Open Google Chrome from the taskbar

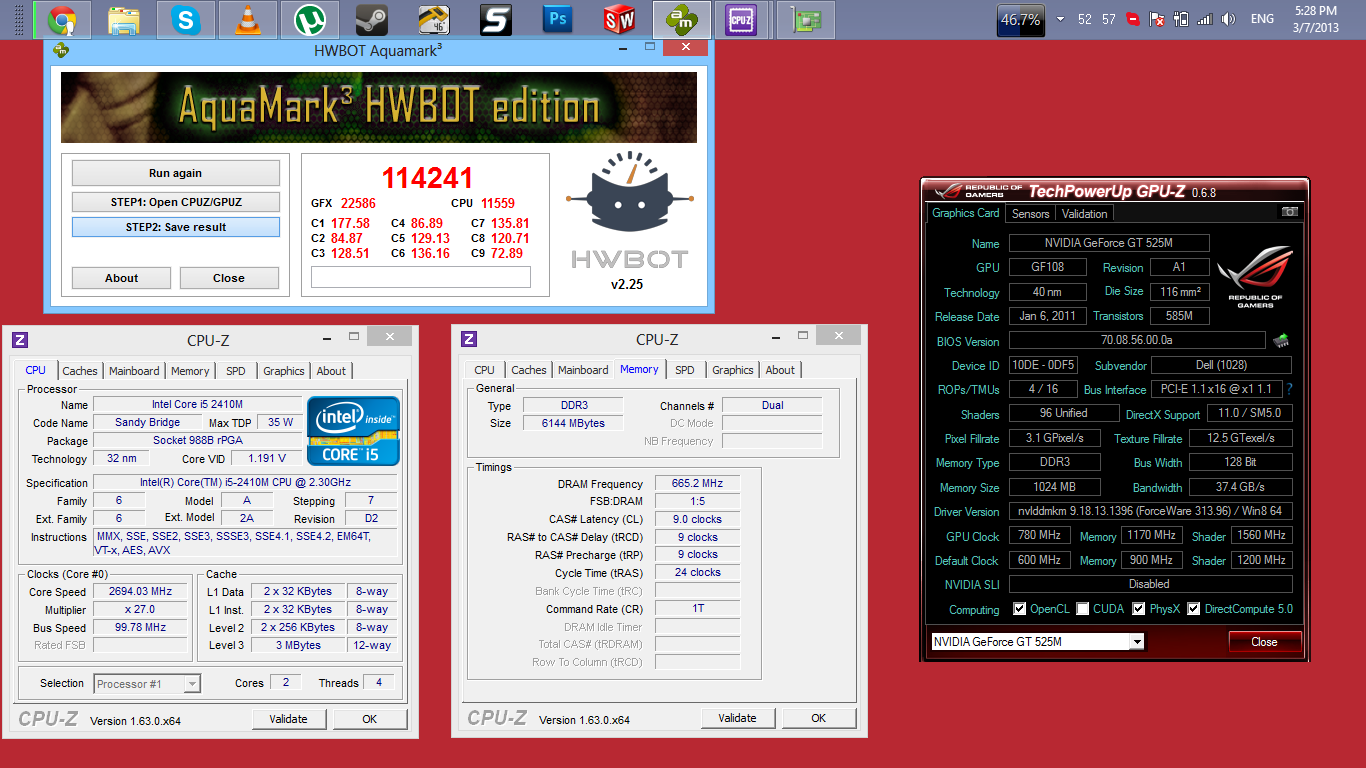click(62, 19)
